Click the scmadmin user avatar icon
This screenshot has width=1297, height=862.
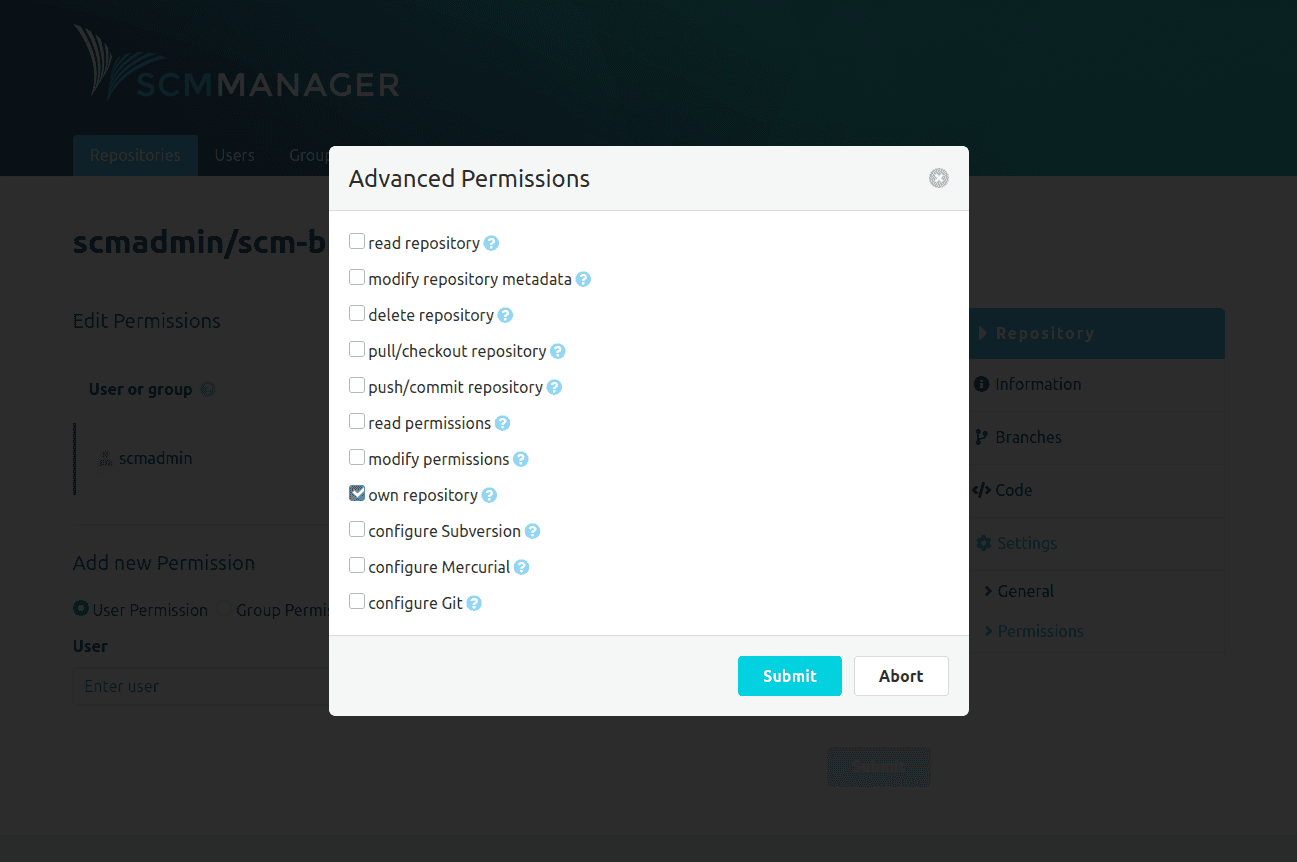click(x=106, y=458)
